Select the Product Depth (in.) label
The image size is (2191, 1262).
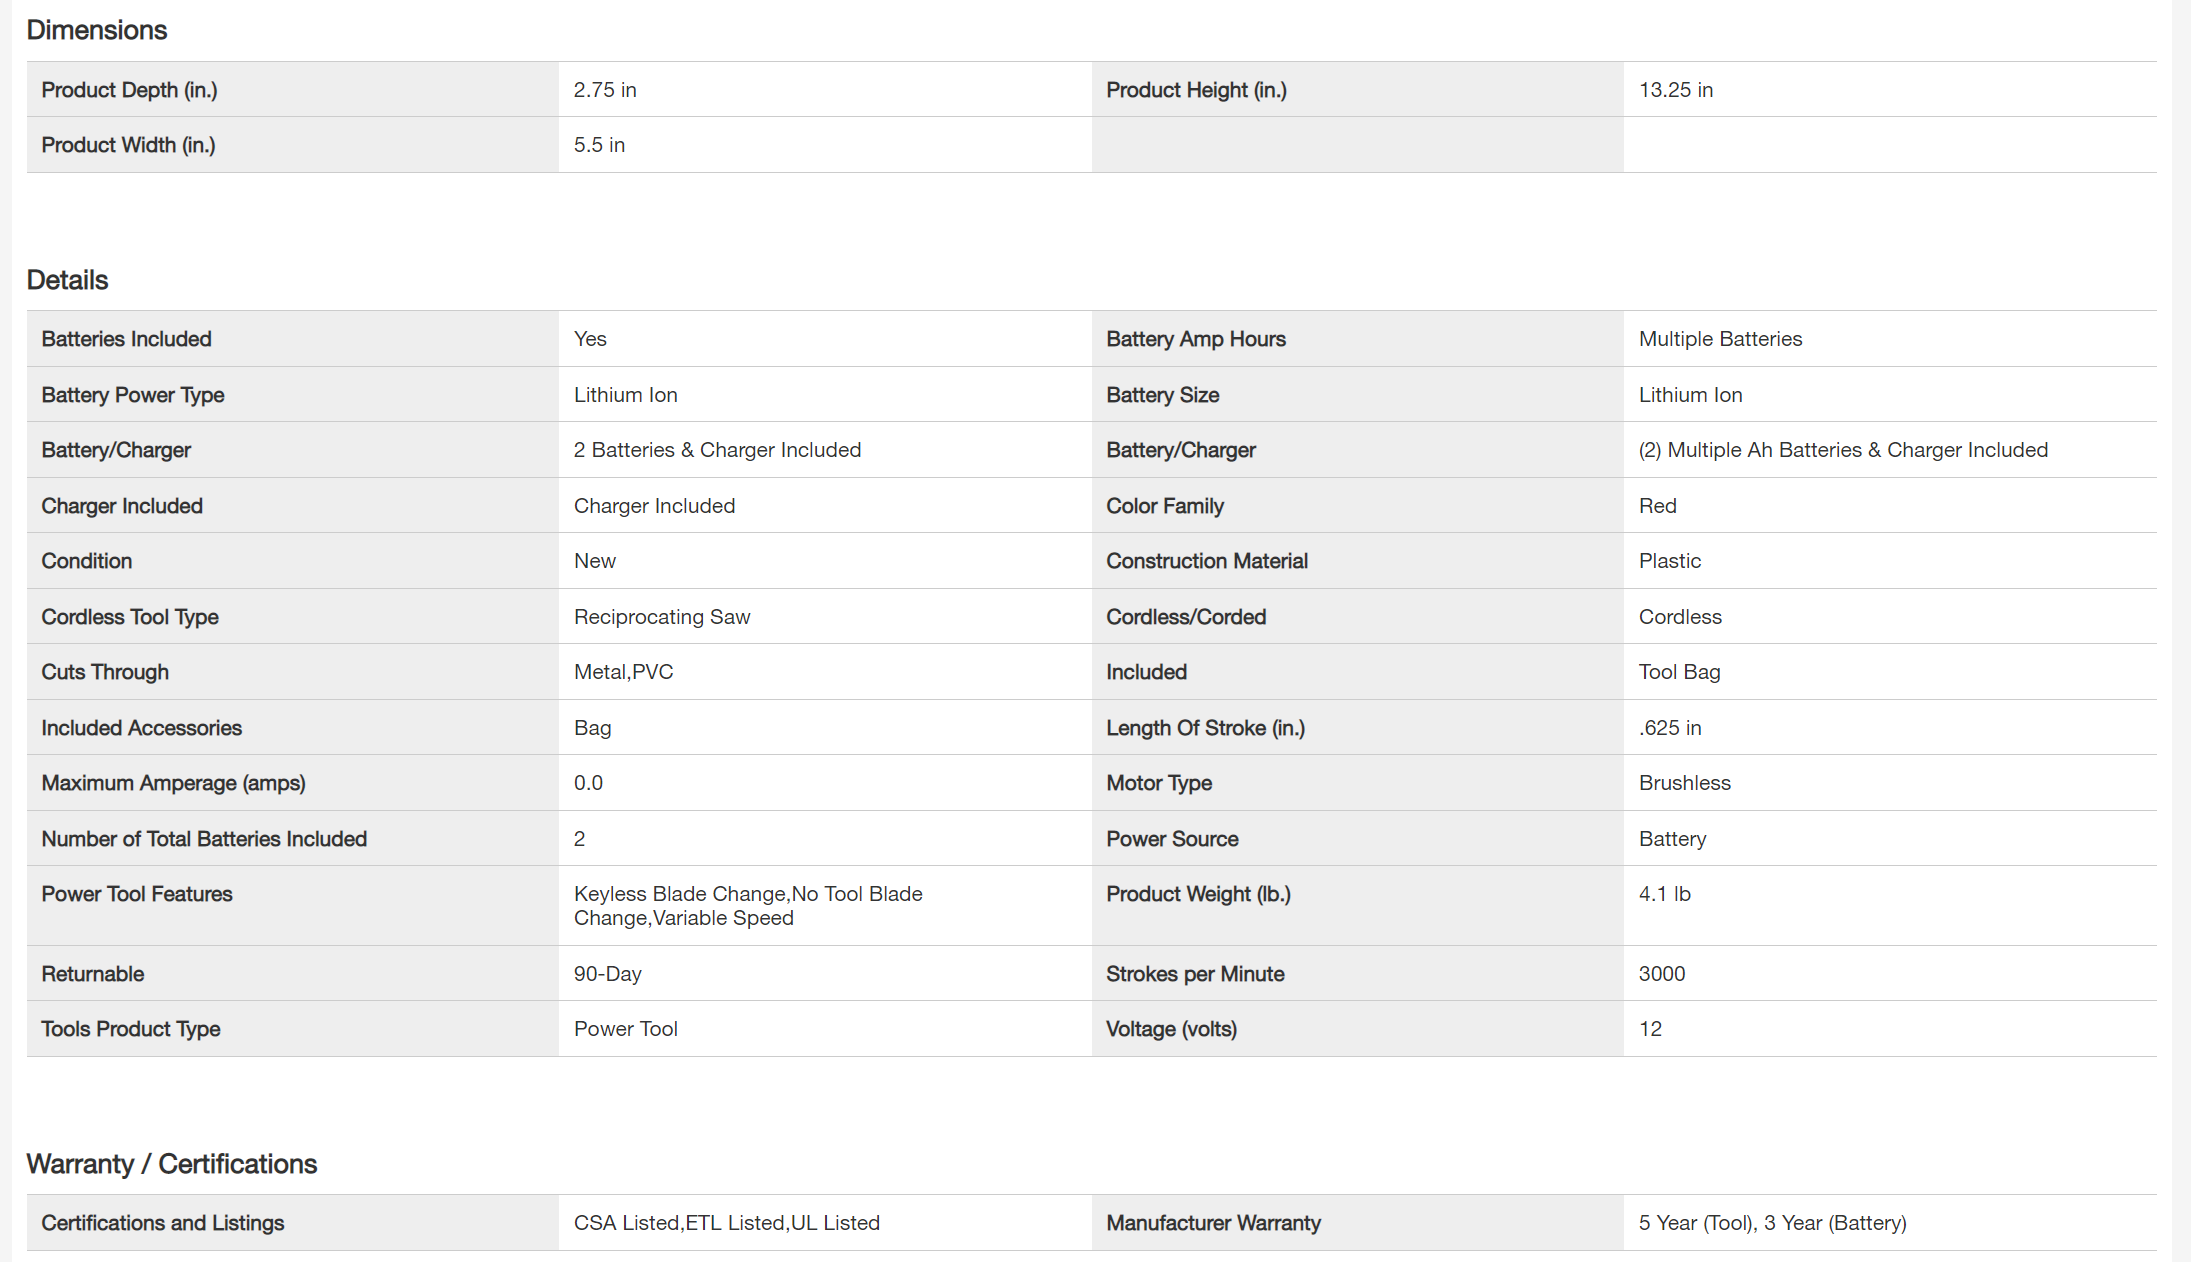(x=129, y=90)
